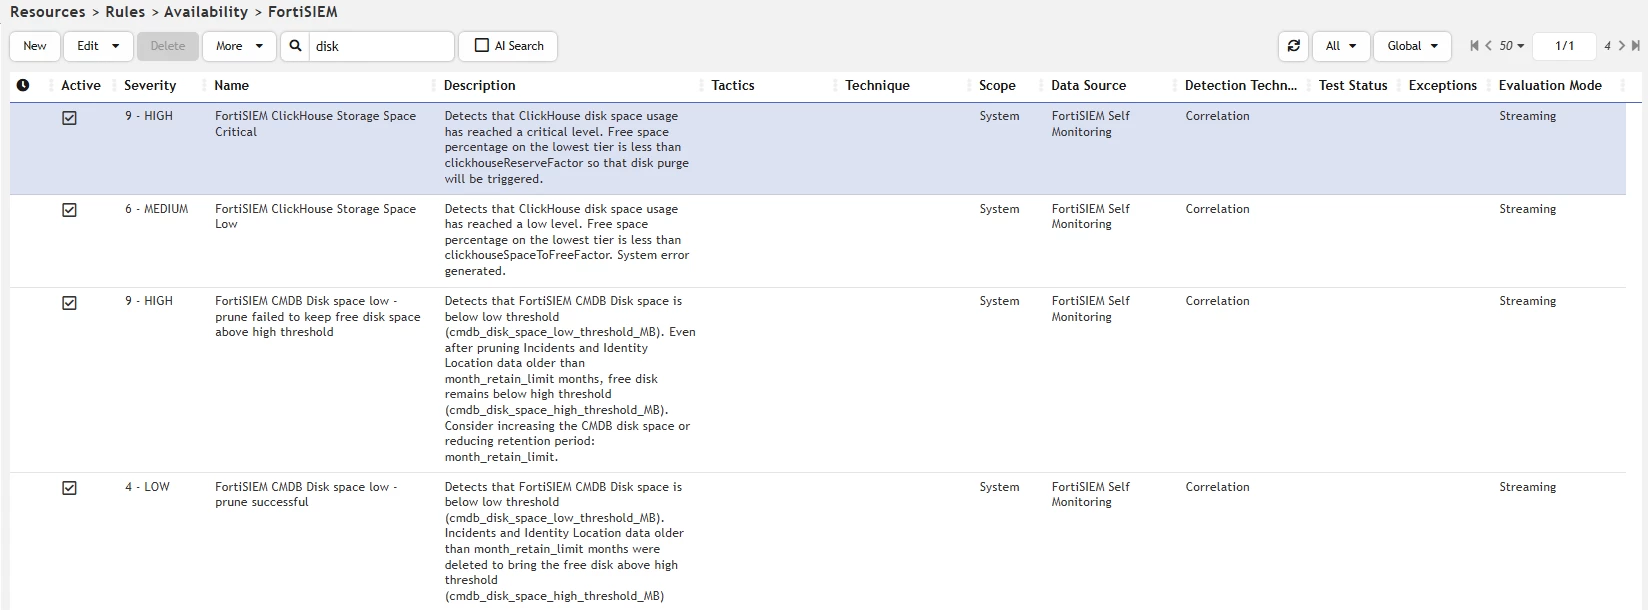Click the '6 - MEDIUM' severity cell
Screen dimensions: 1648x610
(156, 209)
